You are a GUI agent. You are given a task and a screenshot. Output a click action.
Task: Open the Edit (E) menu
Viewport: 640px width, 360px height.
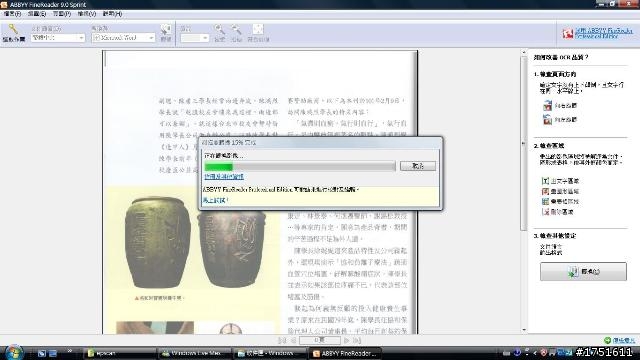coord(37,14)
